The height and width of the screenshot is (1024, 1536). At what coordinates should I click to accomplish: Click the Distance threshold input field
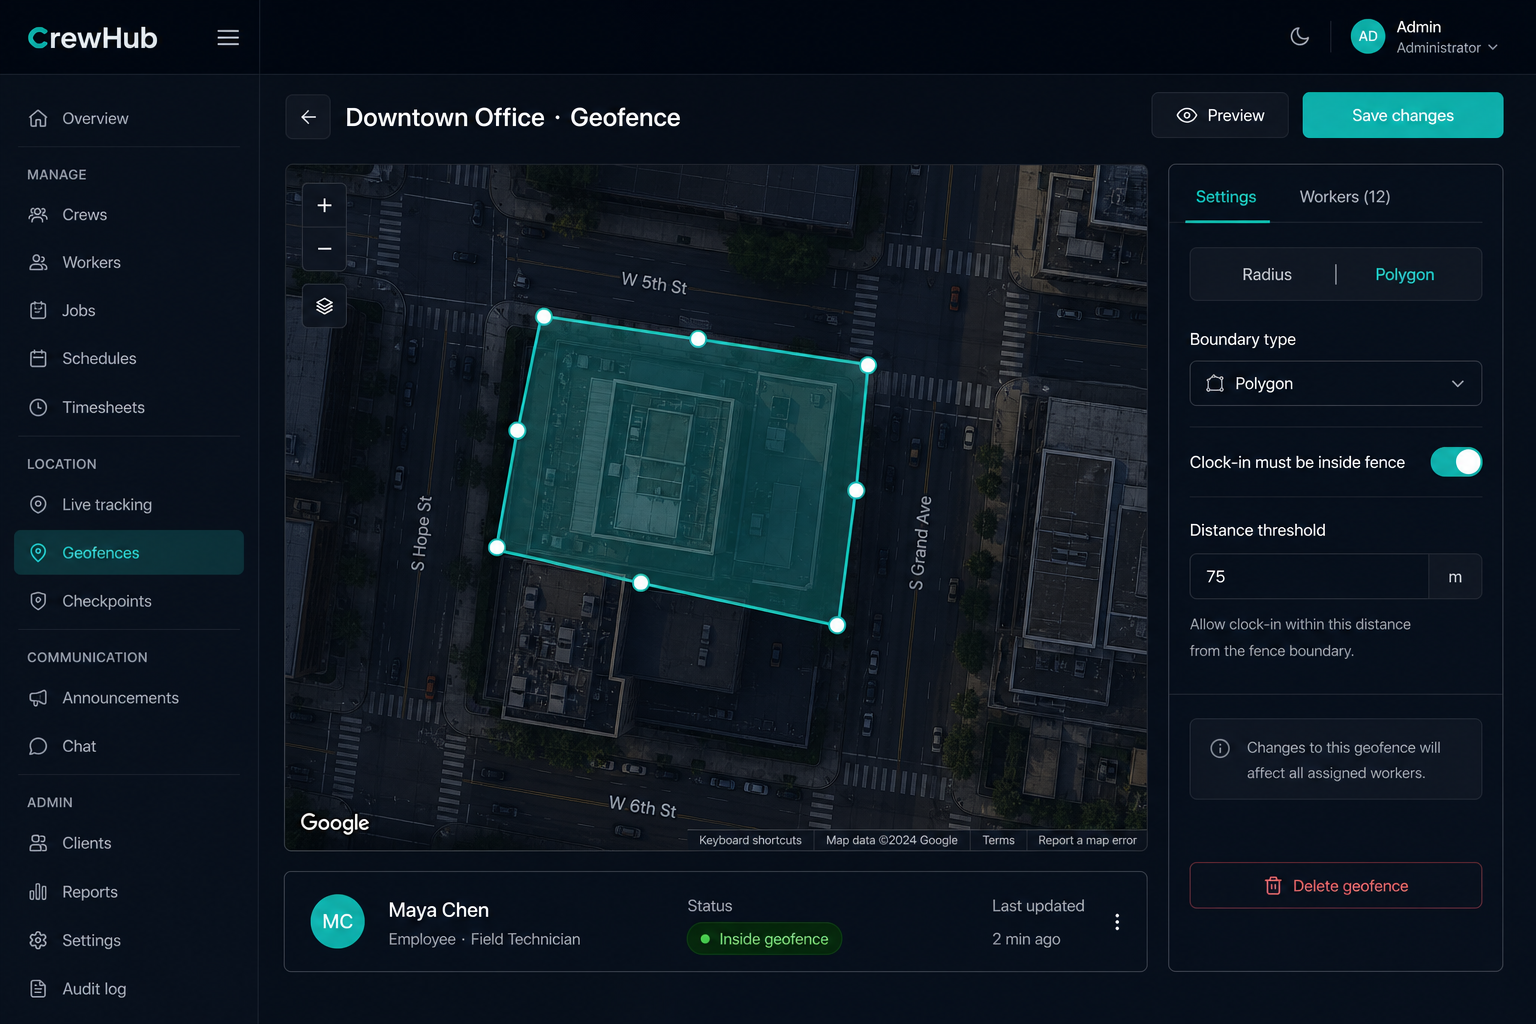click(x=1309, y=577)
